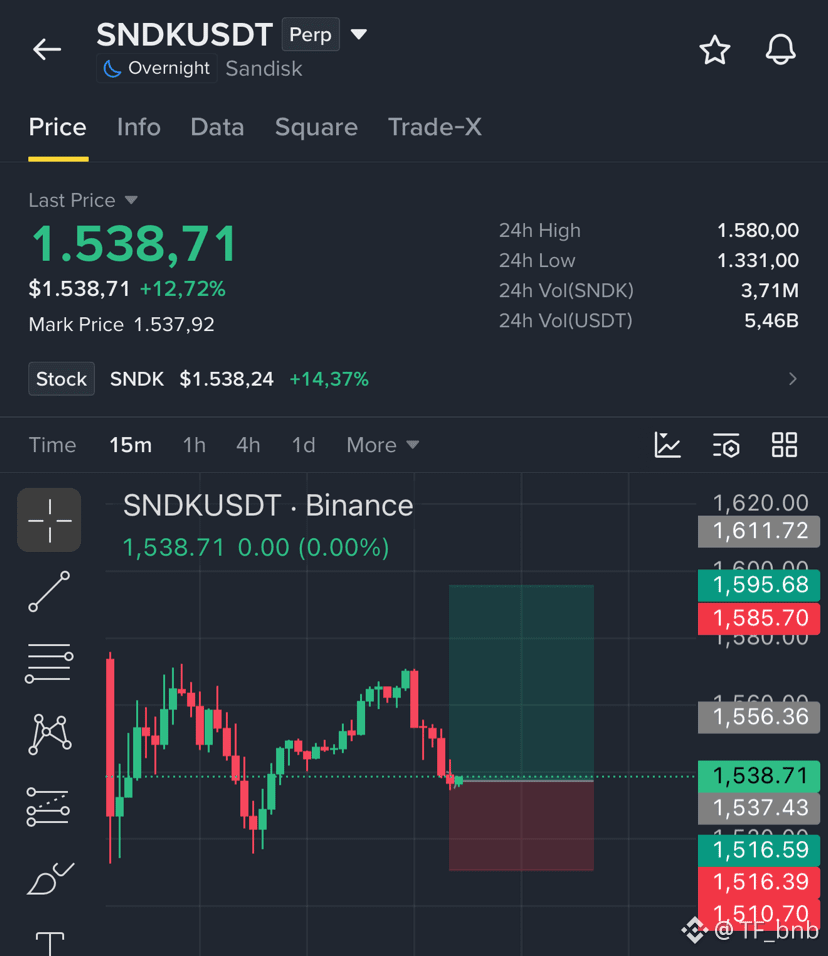
Task: Click the 24h Vol(USDT) value 5,46B
Action: (771, 321)
